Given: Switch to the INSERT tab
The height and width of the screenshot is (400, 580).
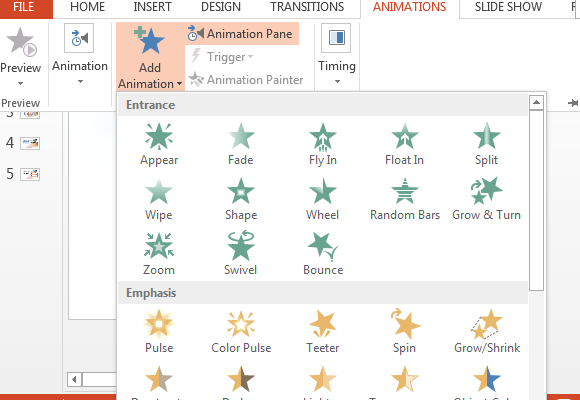Looking at the screenshot, I should click(x=152, y=7).
